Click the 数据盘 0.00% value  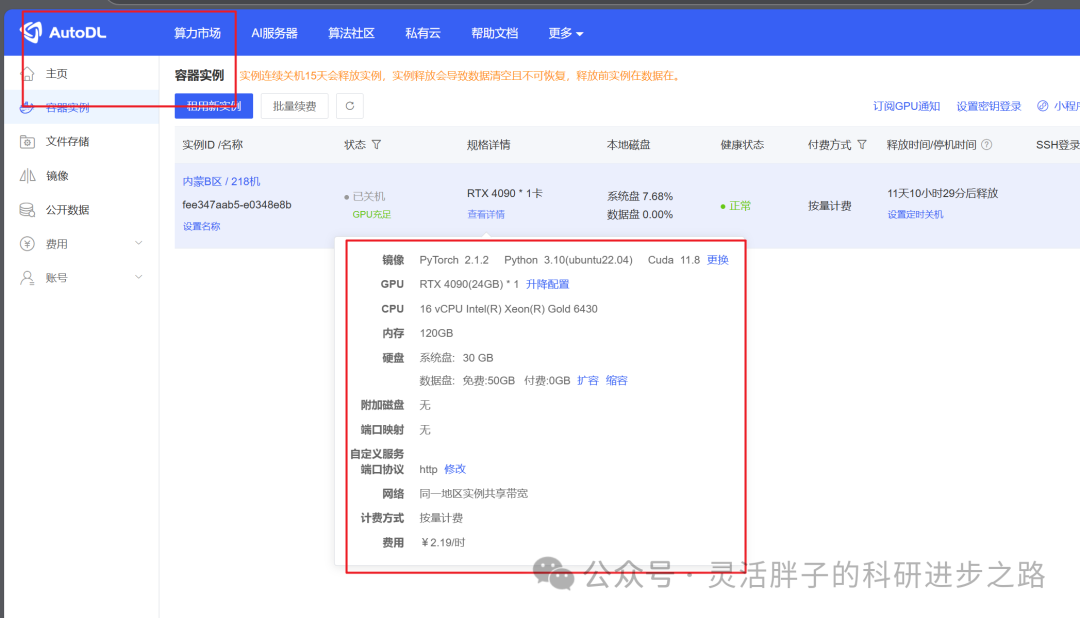click(x=640, y=215)
